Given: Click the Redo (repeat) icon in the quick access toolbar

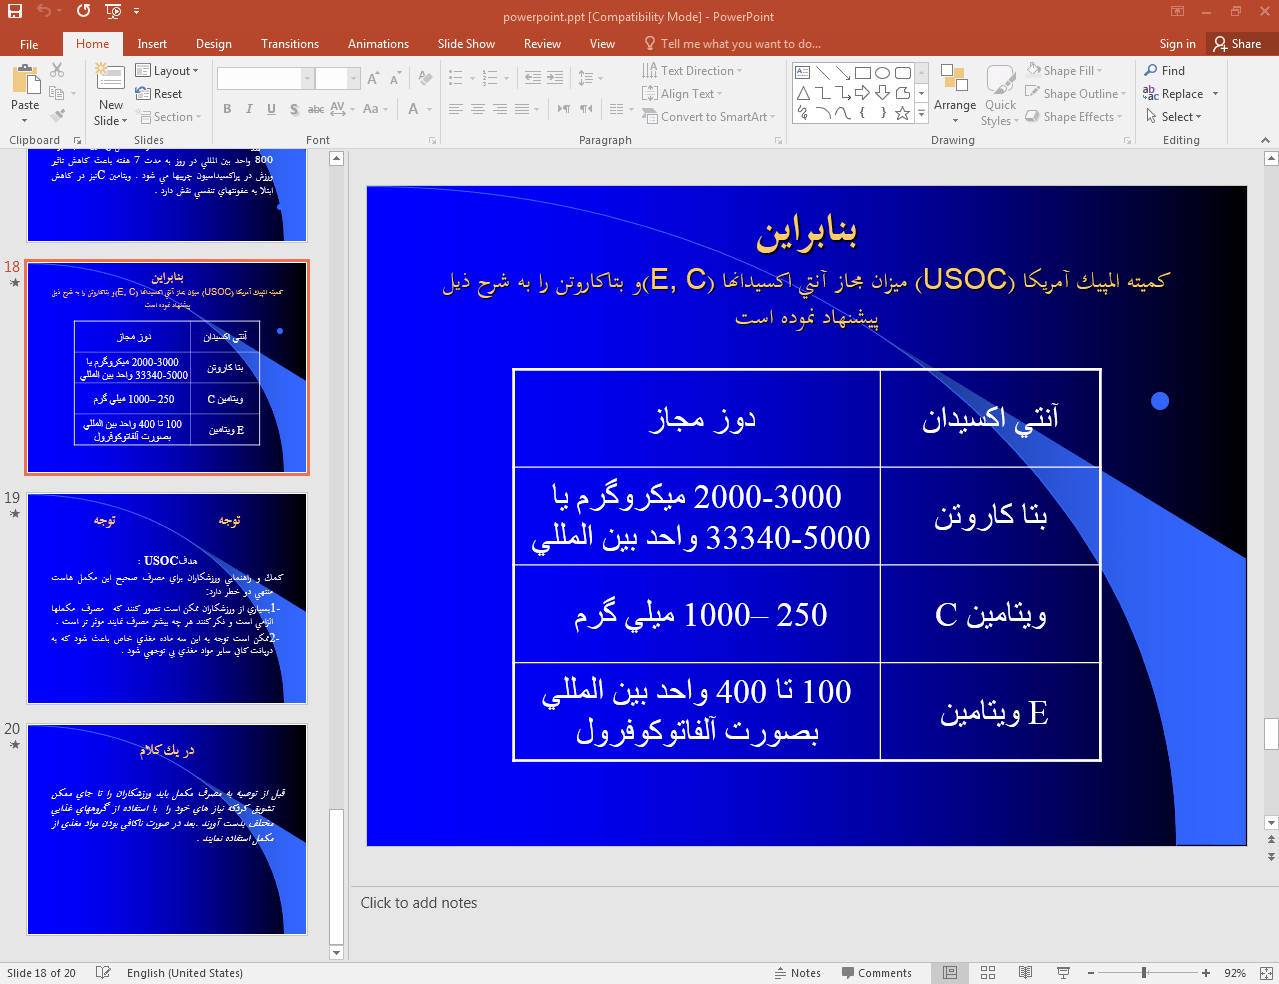Looking at the screenshot, I should point(83,11).
